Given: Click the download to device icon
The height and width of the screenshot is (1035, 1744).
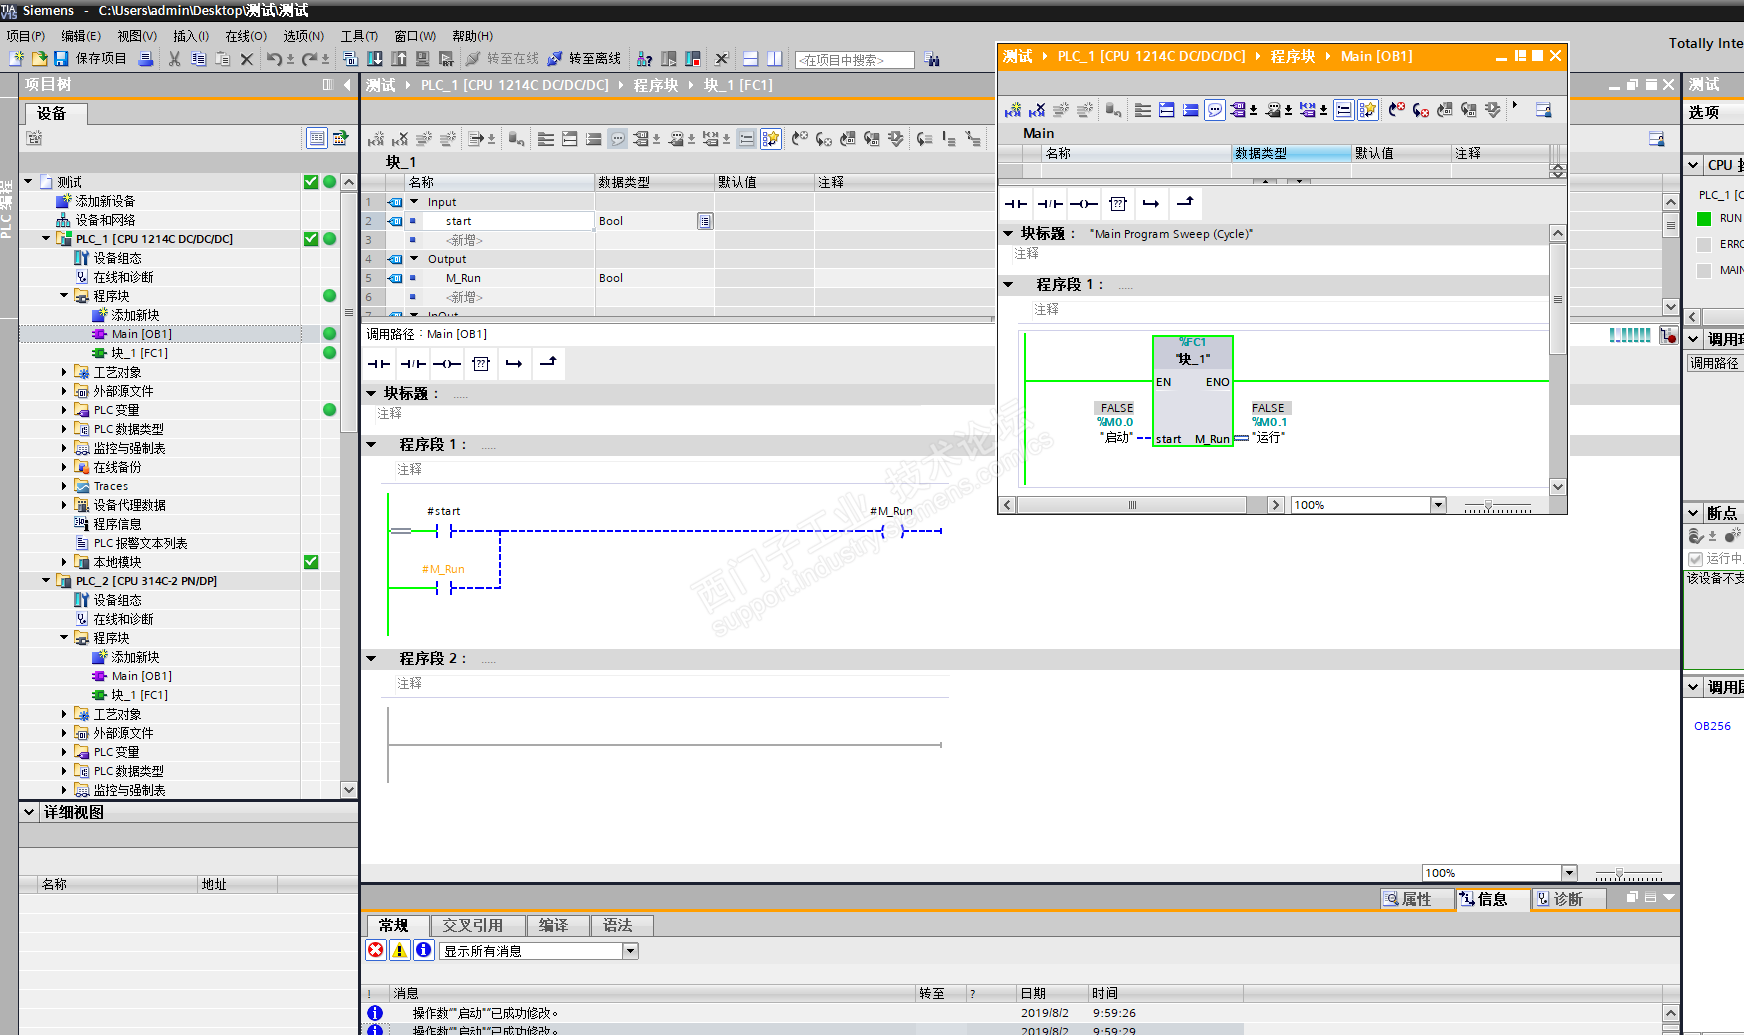Looking at the screenshot, I should [x=375, y=59].
